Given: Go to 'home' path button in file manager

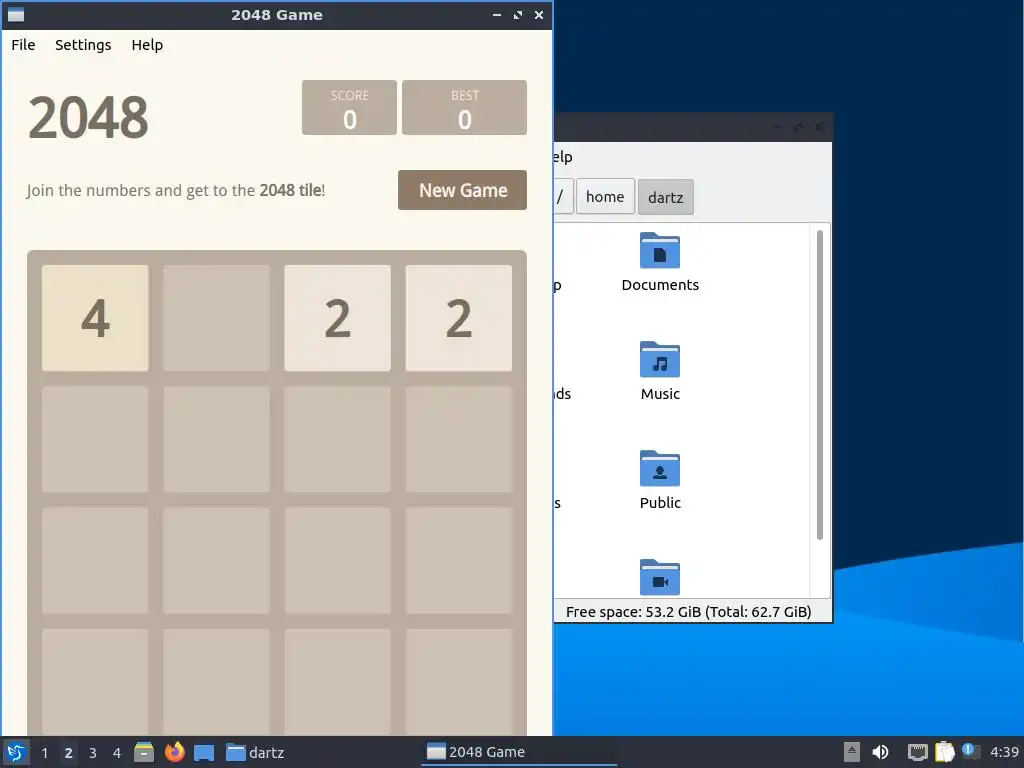Looking at the screenshot, I should click(x=605, y=197).
